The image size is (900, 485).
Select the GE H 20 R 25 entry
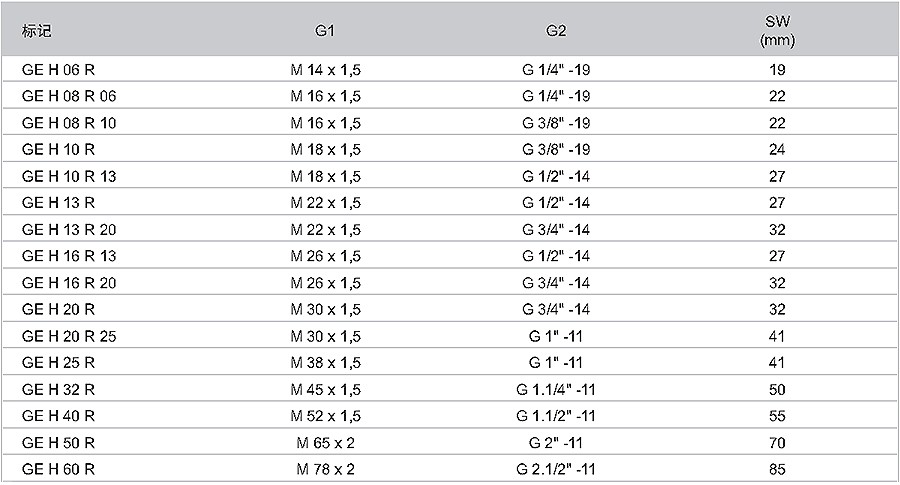coord(69,336)
